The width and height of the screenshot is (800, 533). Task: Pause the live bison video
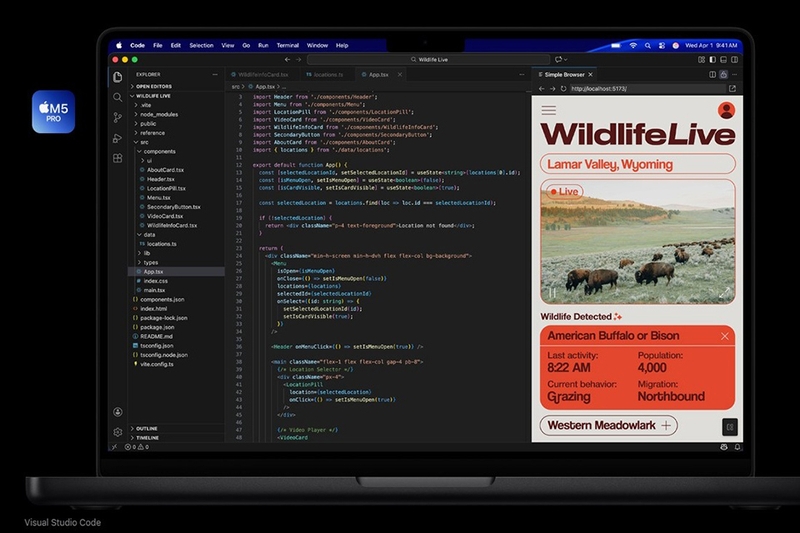(552, 293)
